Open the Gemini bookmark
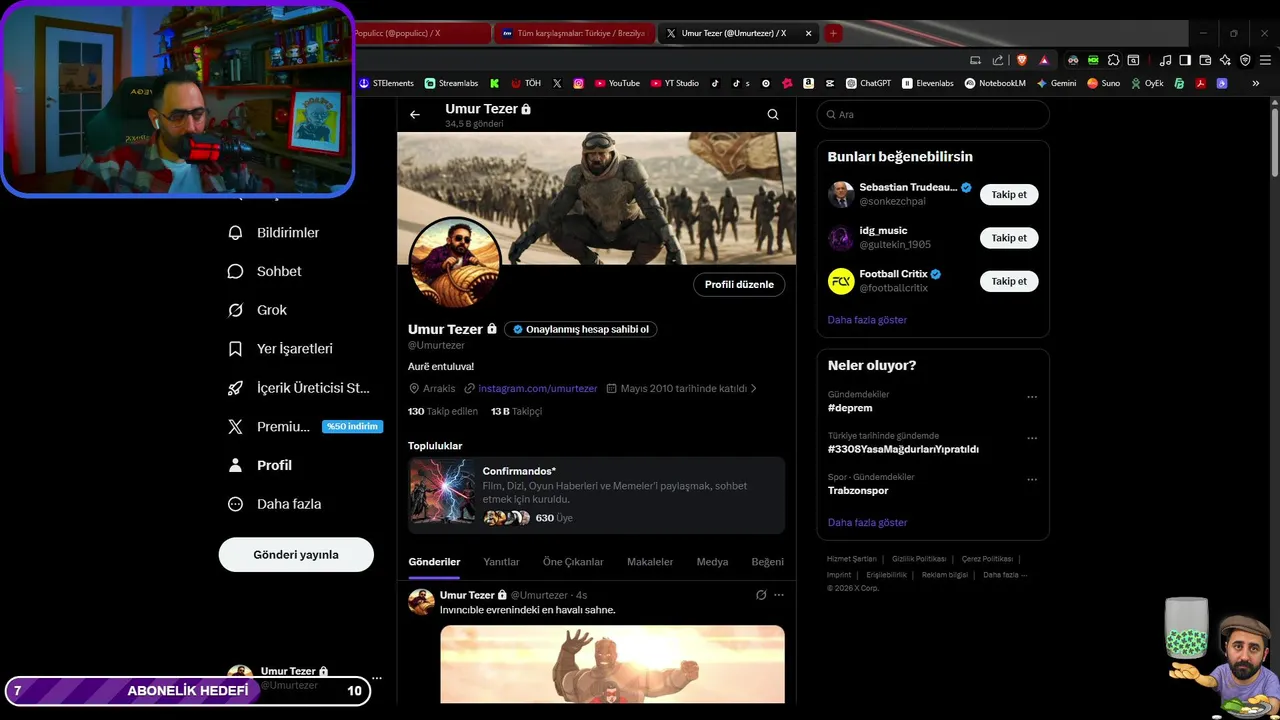Image resolution: width=1280 pixels, height=720 pixels. click(1056, 83)
